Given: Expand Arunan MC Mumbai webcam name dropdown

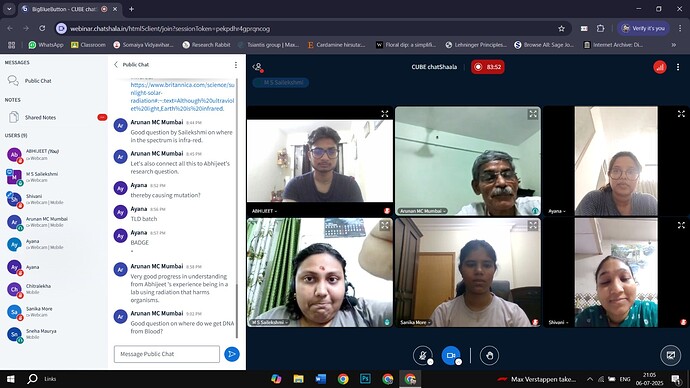Looking at the screenshot, I should (422, 211).
